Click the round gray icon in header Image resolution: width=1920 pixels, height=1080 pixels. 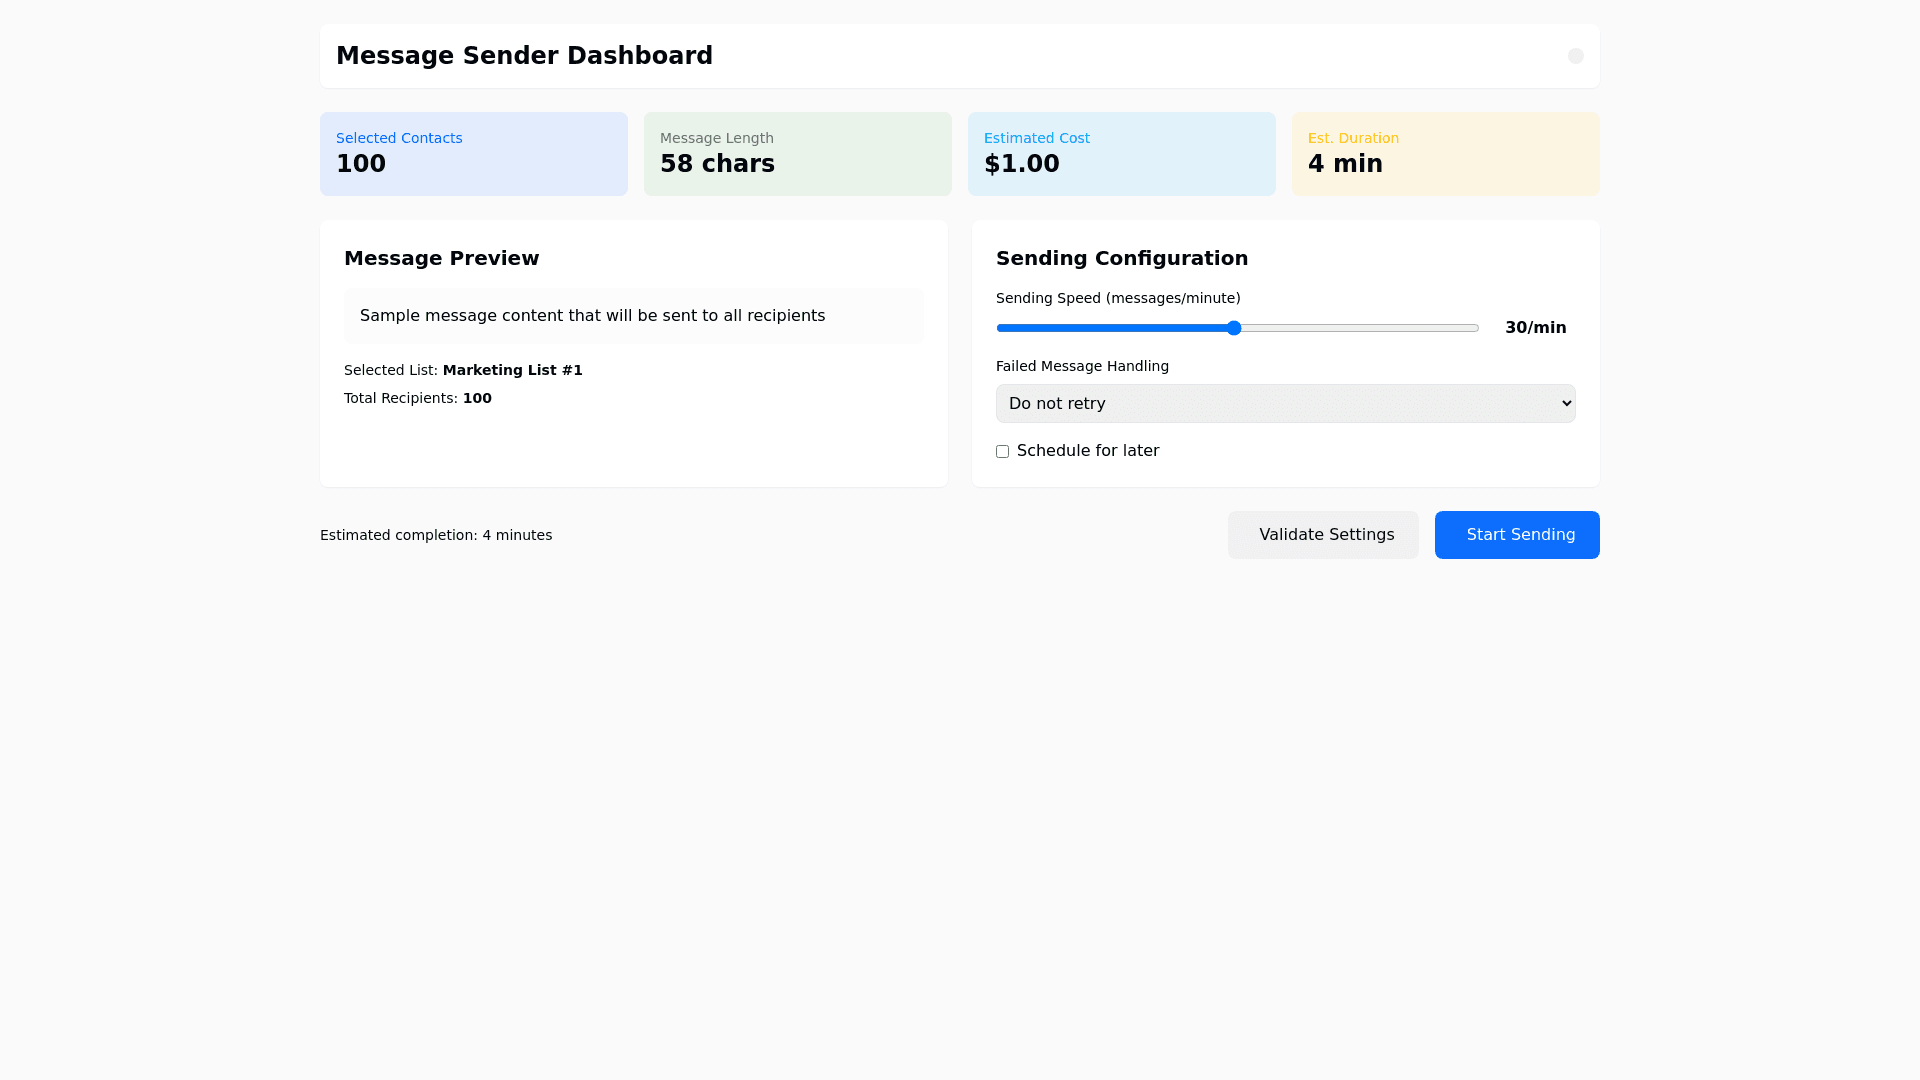(1575, 56)
